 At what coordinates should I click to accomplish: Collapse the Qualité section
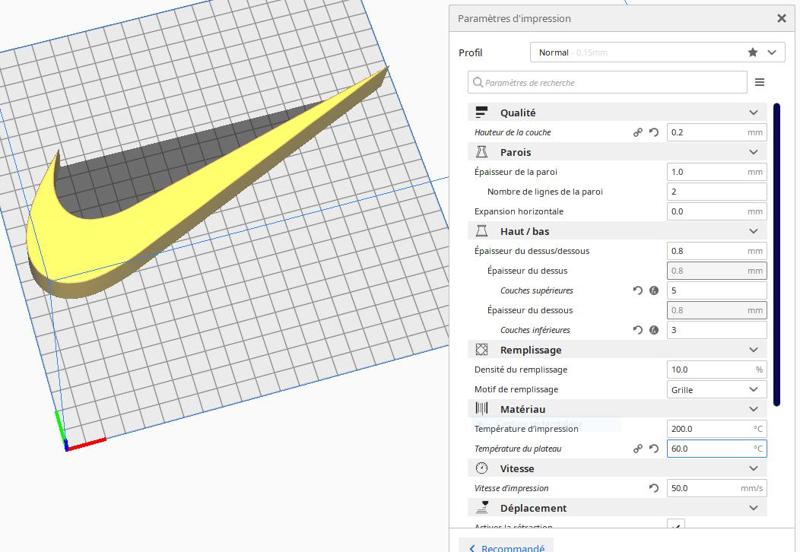tap(754, 112)
